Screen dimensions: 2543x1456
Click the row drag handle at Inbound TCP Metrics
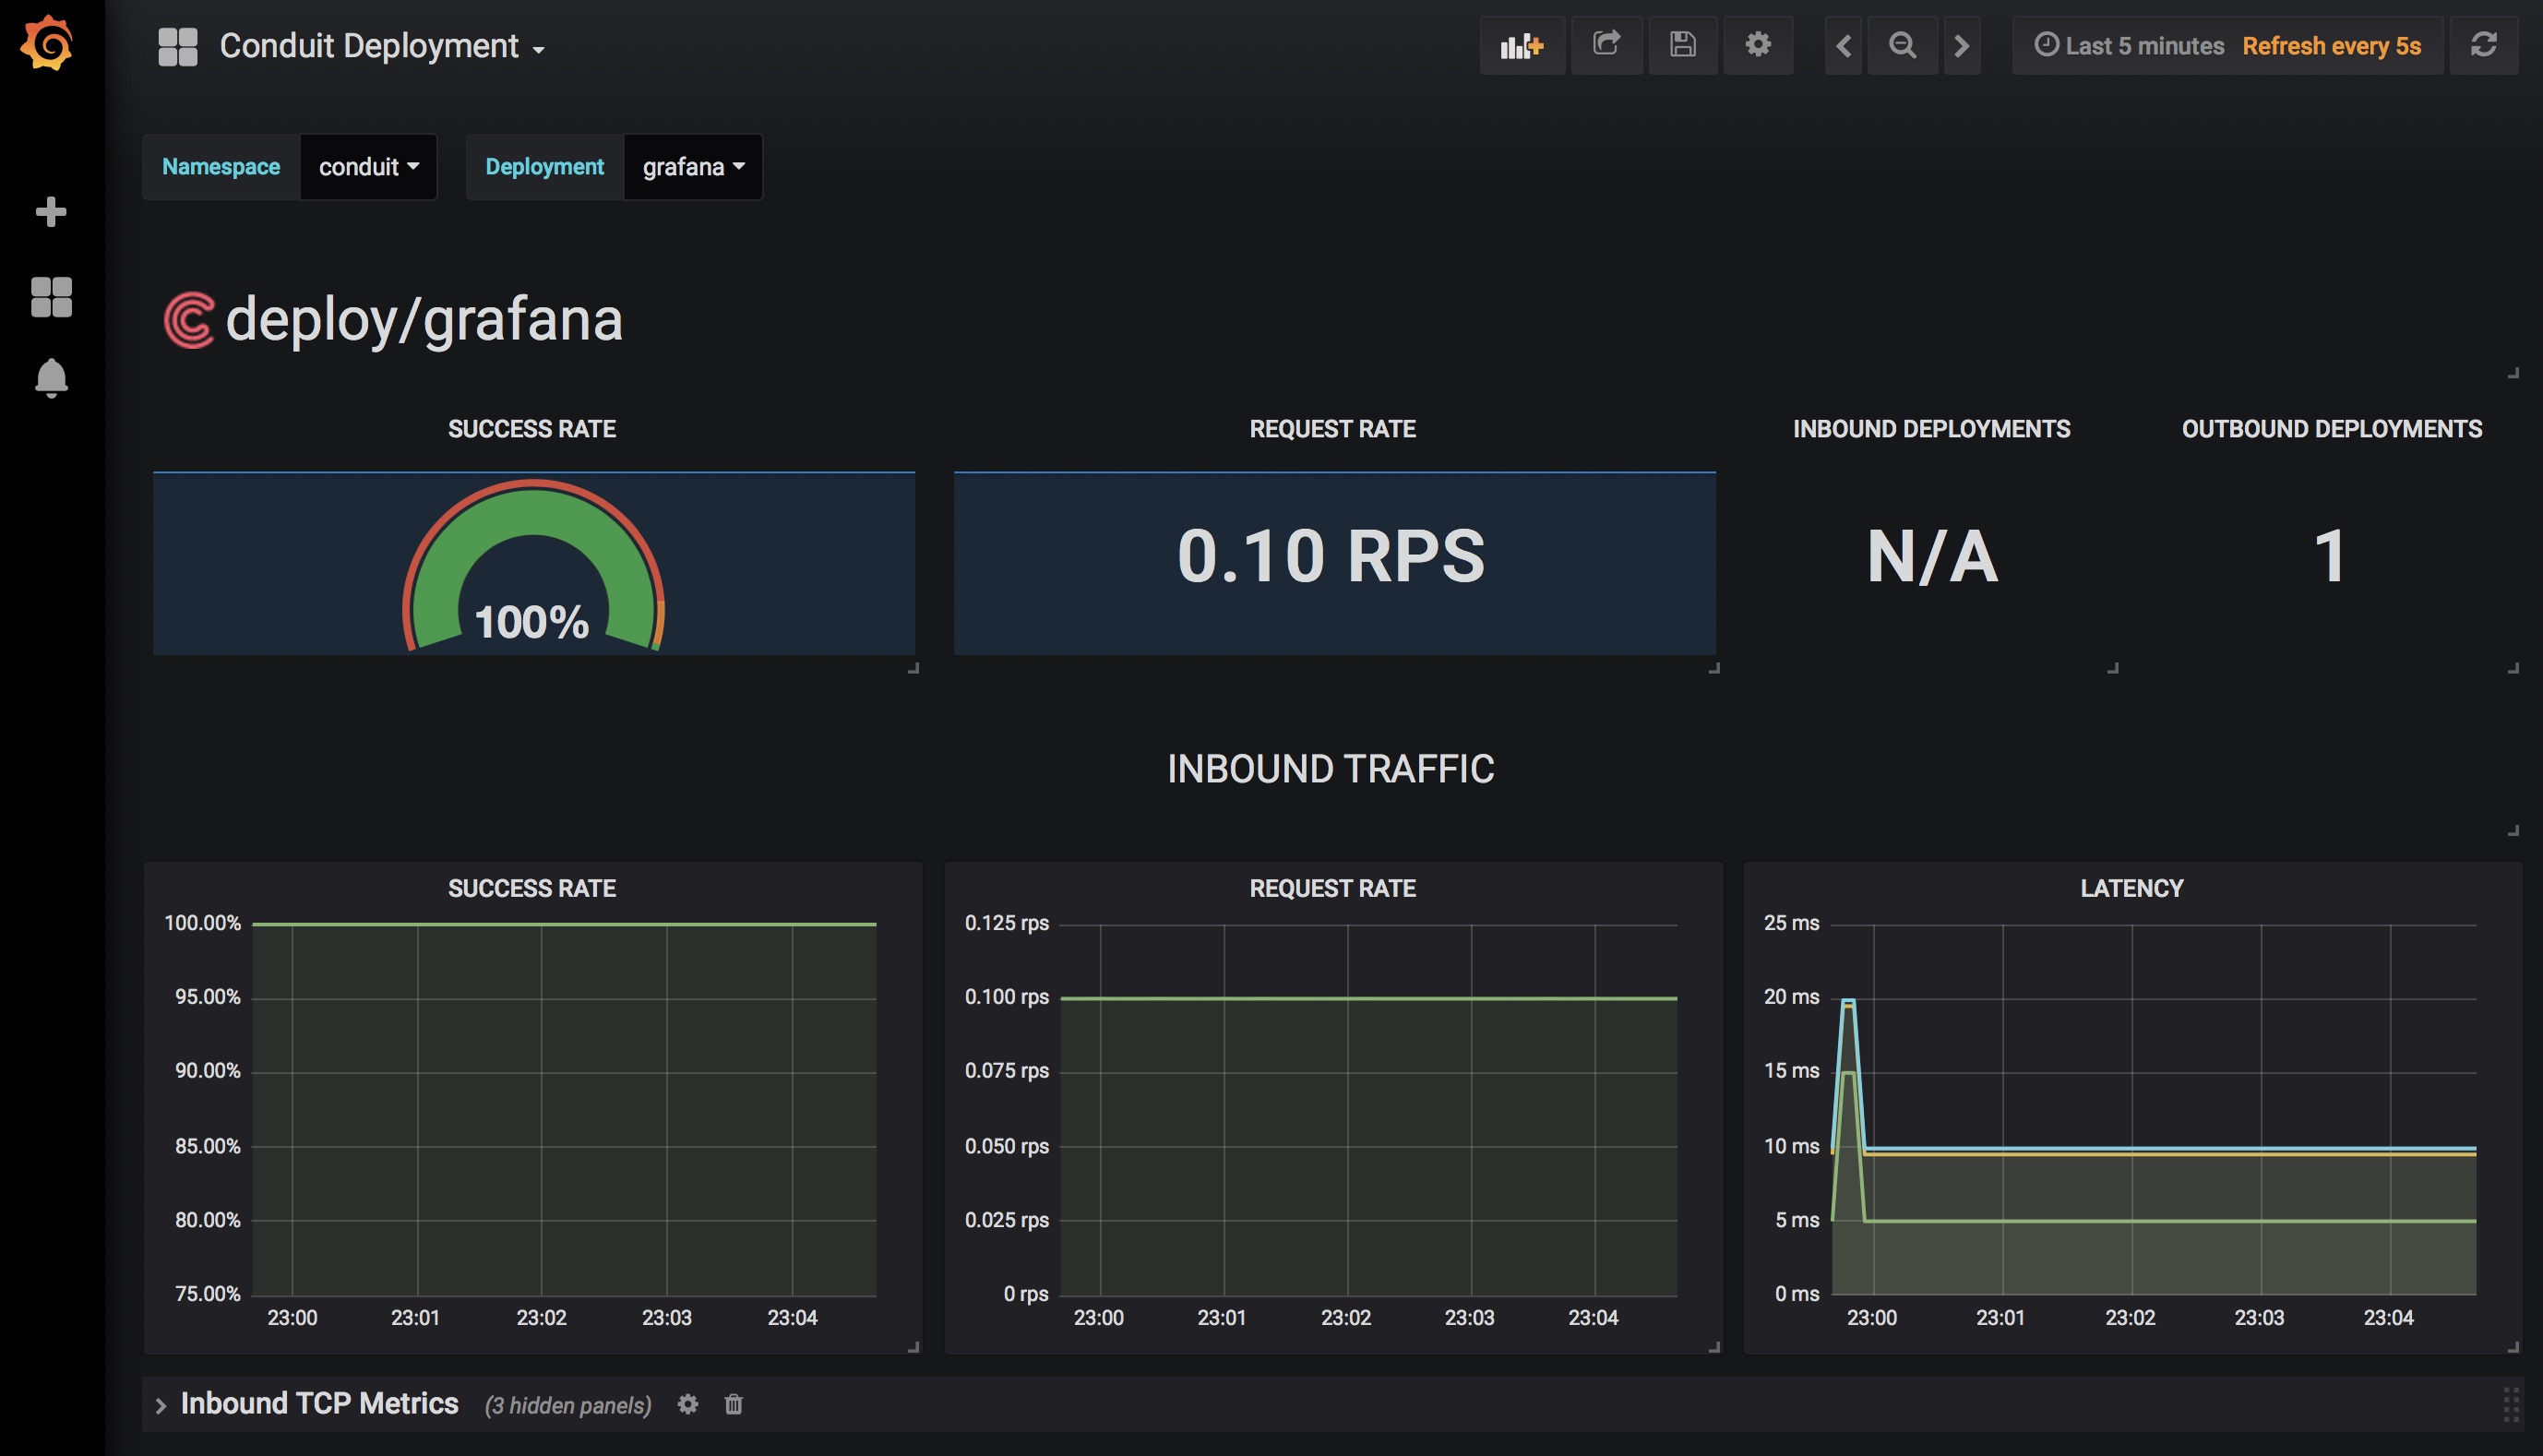click(2511, 1404)
